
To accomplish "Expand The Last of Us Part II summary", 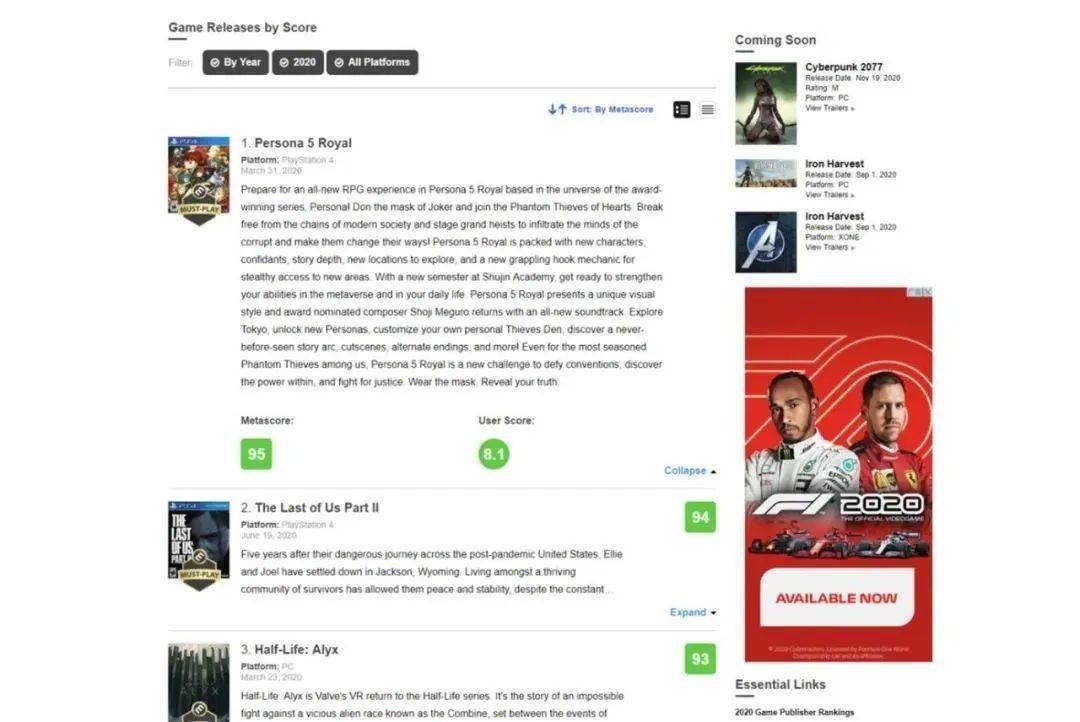I will pos(693,612).
